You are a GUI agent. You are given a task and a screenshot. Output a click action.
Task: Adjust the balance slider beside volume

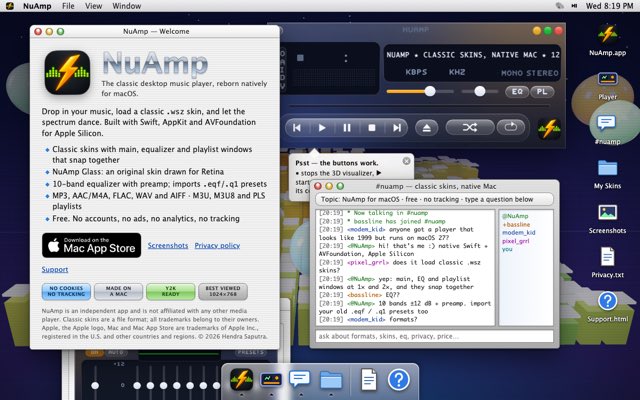pyautogui.click(x=480, y=91)
